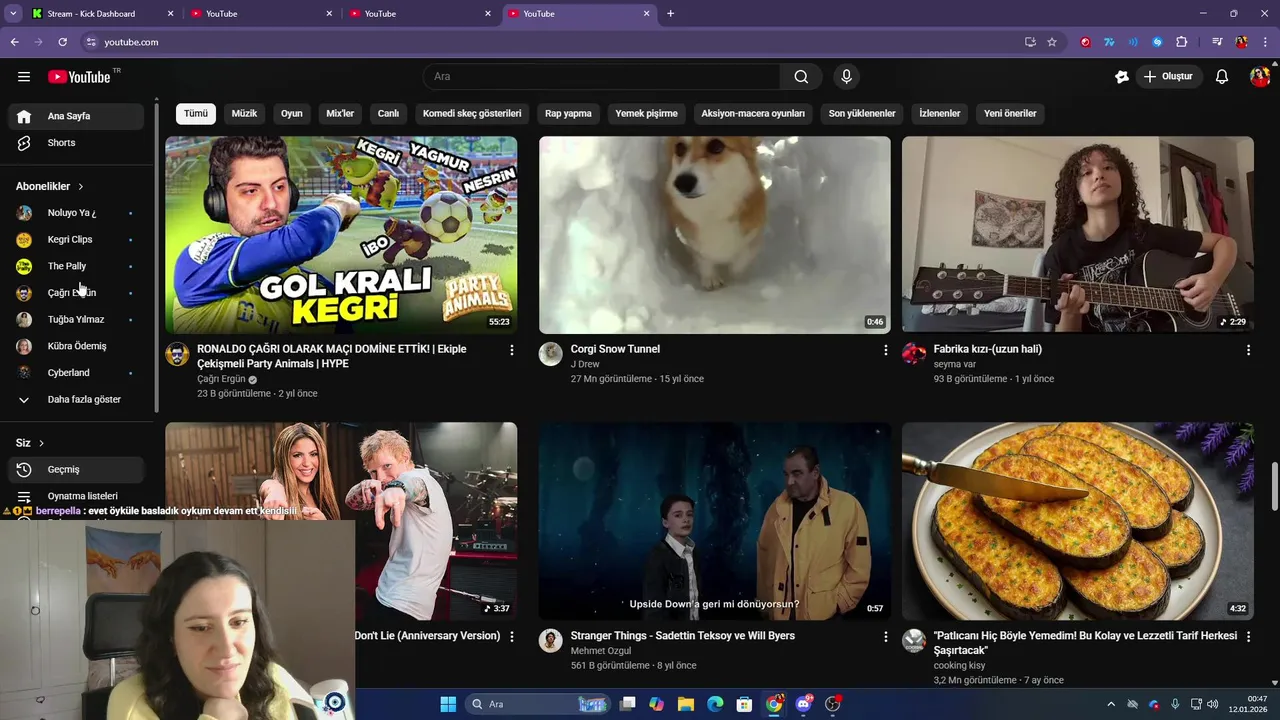
Task: Show hidden system tray icons
Action: [1110, 704]
